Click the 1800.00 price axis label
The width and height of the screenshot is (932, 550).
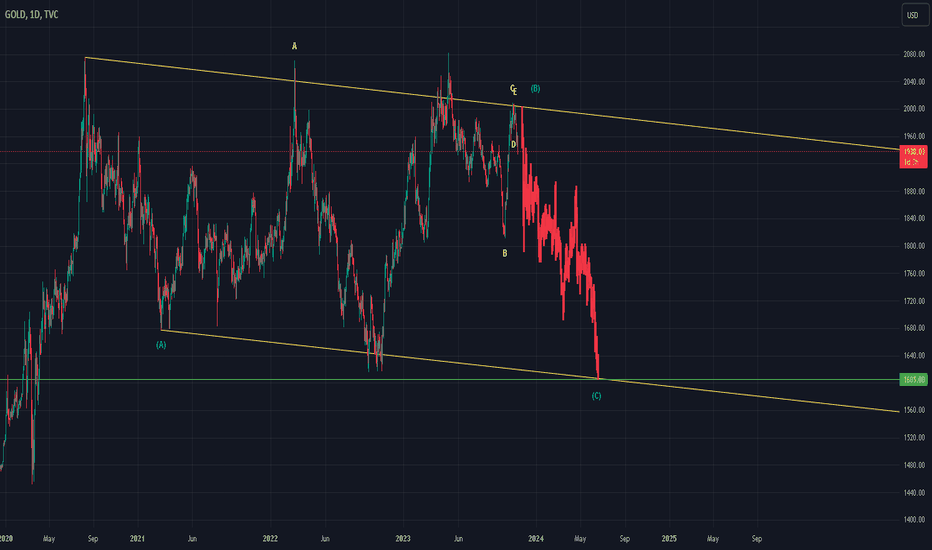(x=914, y=246)
